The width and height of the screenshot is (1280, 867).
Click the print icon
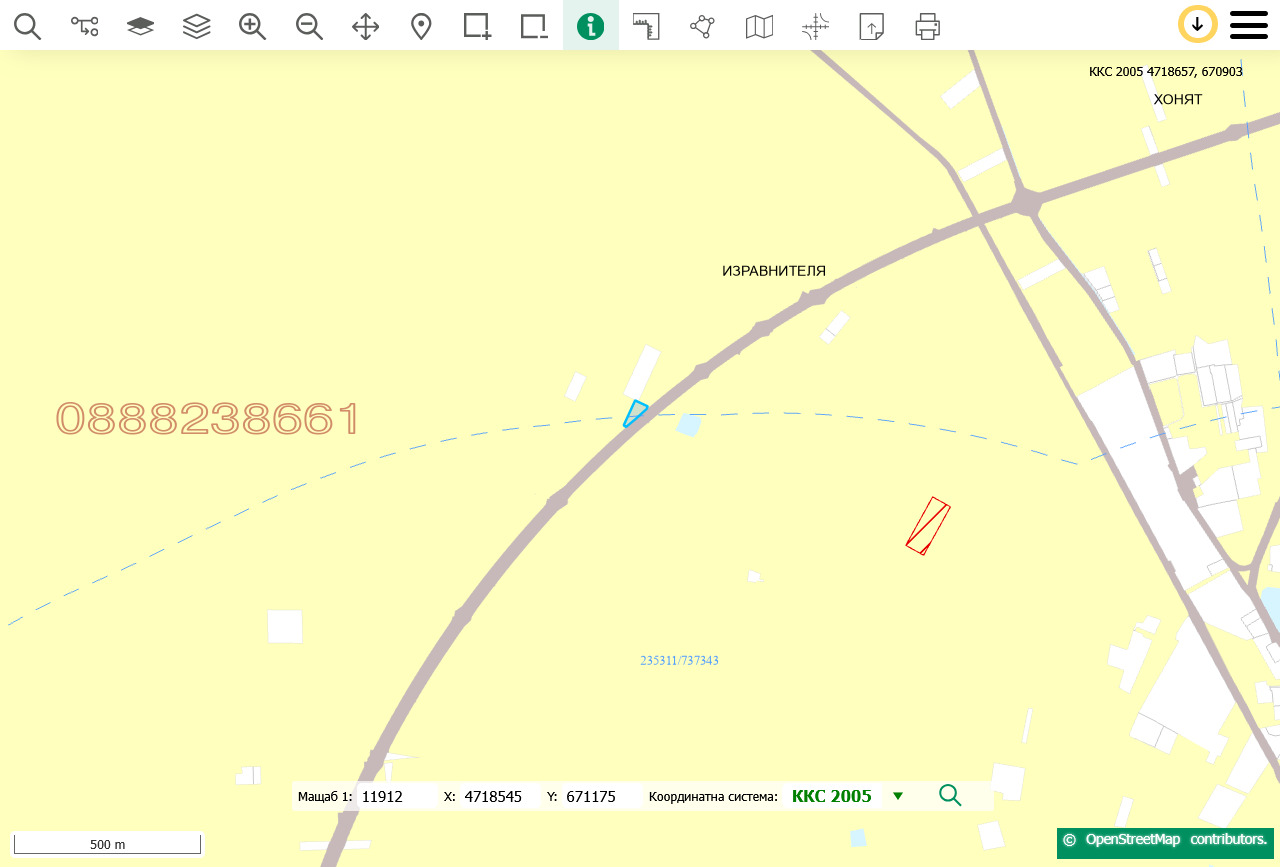927,26
